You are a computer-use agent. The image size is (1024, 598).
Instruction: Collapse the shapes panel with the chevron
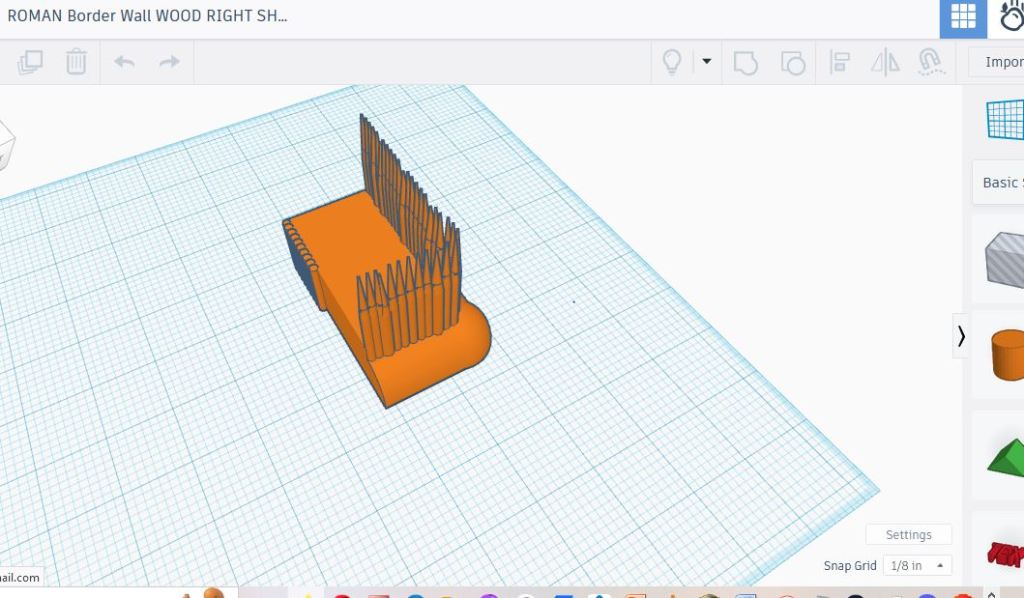[961, 336]
